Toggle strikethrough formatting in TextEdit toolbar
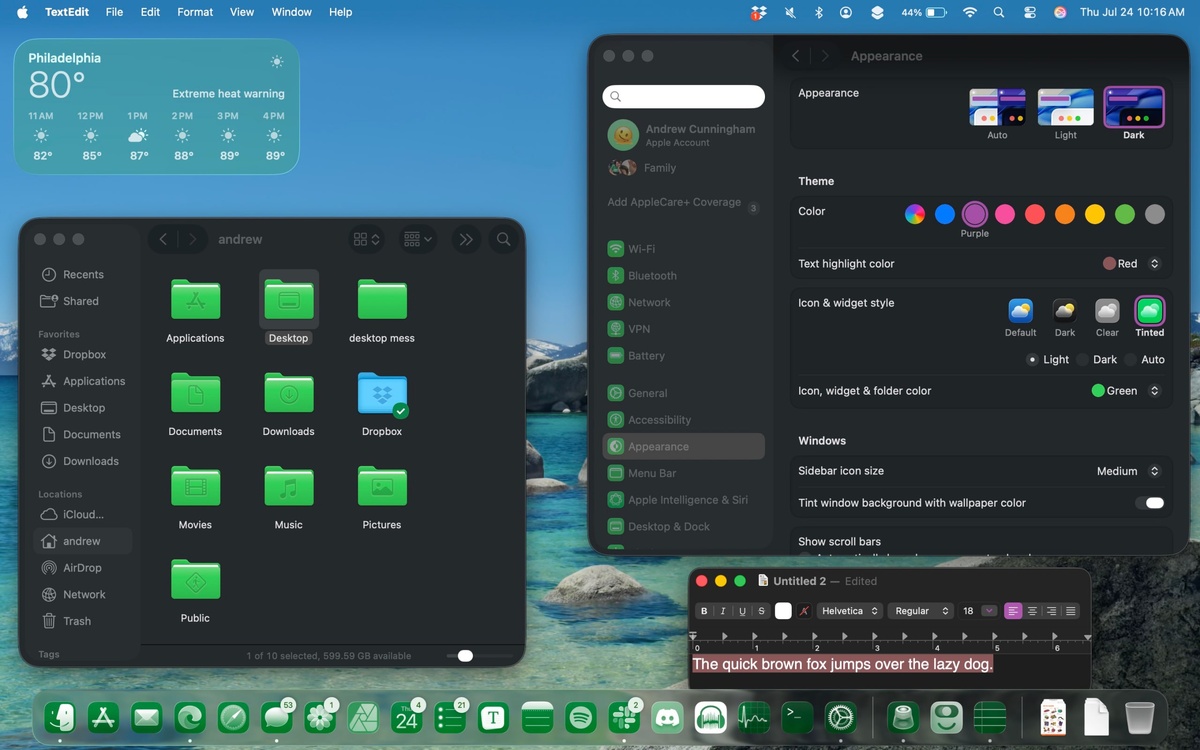Viewport: 1200px width, 750px height. coord(762,611)
